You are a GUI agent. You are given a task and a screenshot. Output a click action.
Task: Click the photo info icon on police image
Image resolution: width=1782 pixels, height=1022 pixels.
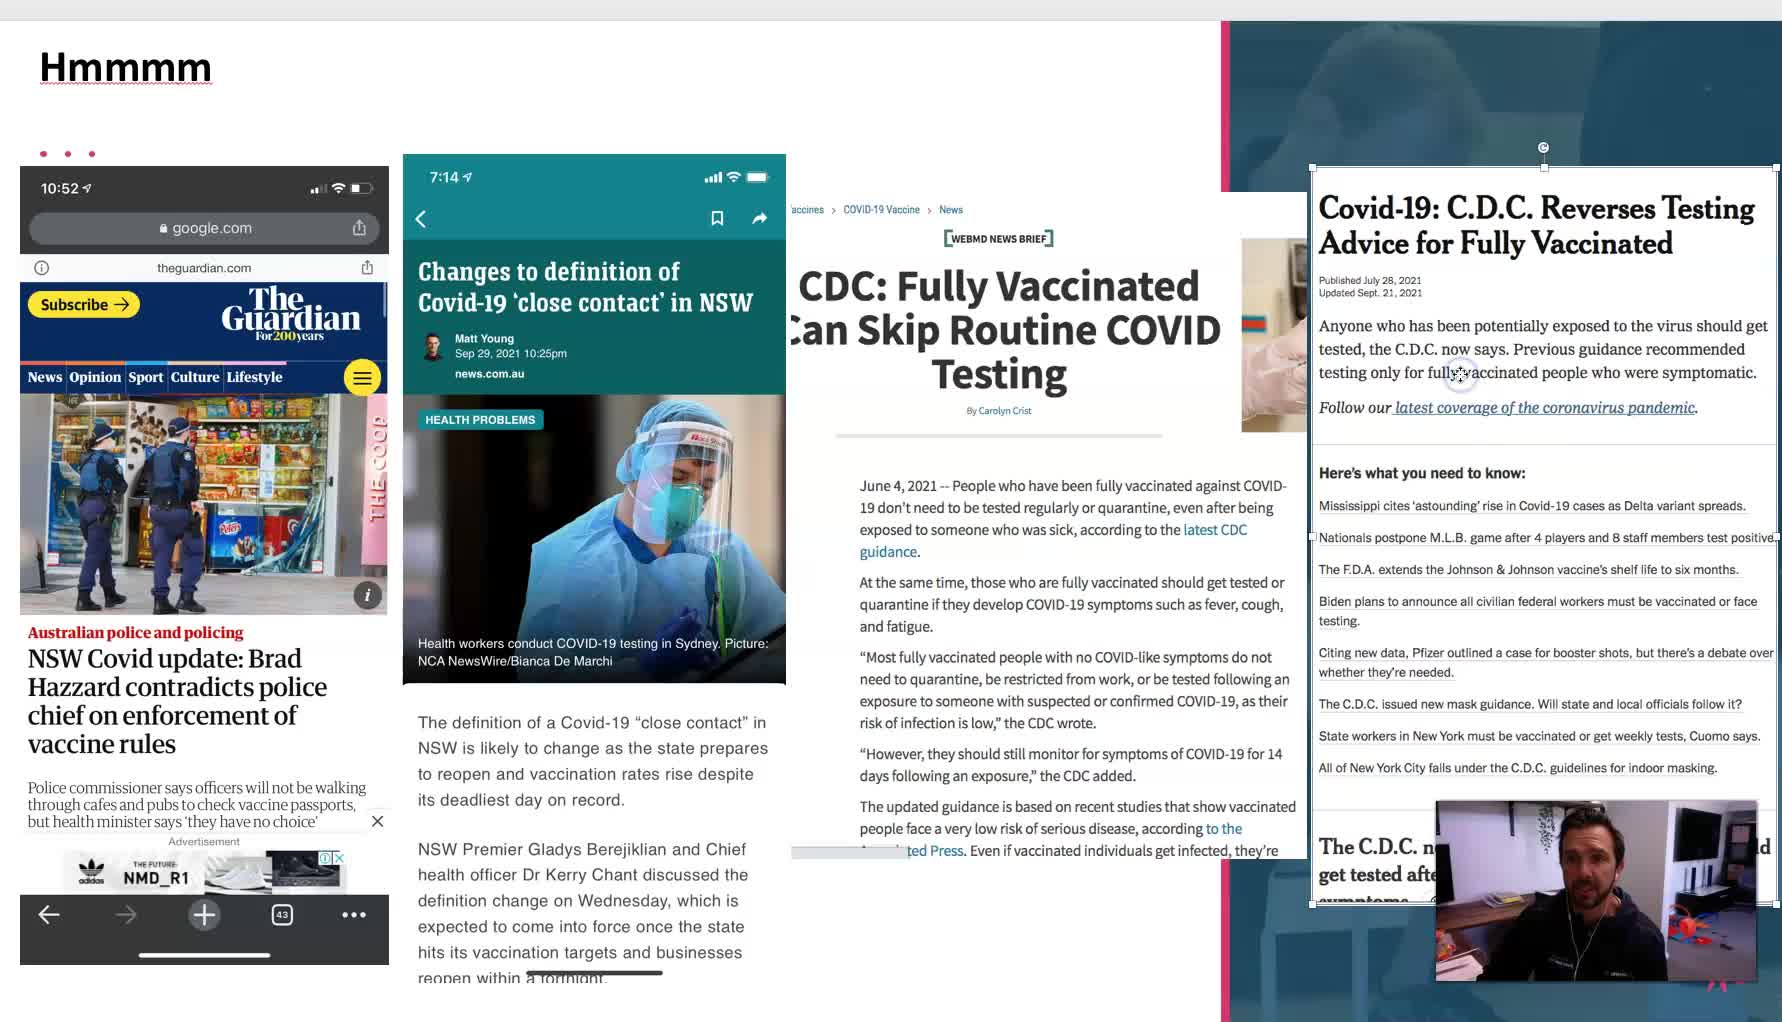click(x=367, y=595)
